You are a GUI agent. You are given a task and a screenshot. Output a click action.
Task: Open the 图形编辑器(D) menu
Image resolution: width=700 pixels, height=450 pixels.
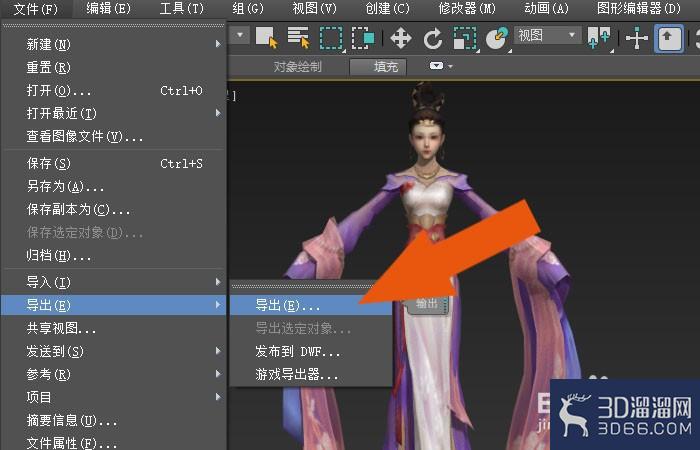pos(639,8)
